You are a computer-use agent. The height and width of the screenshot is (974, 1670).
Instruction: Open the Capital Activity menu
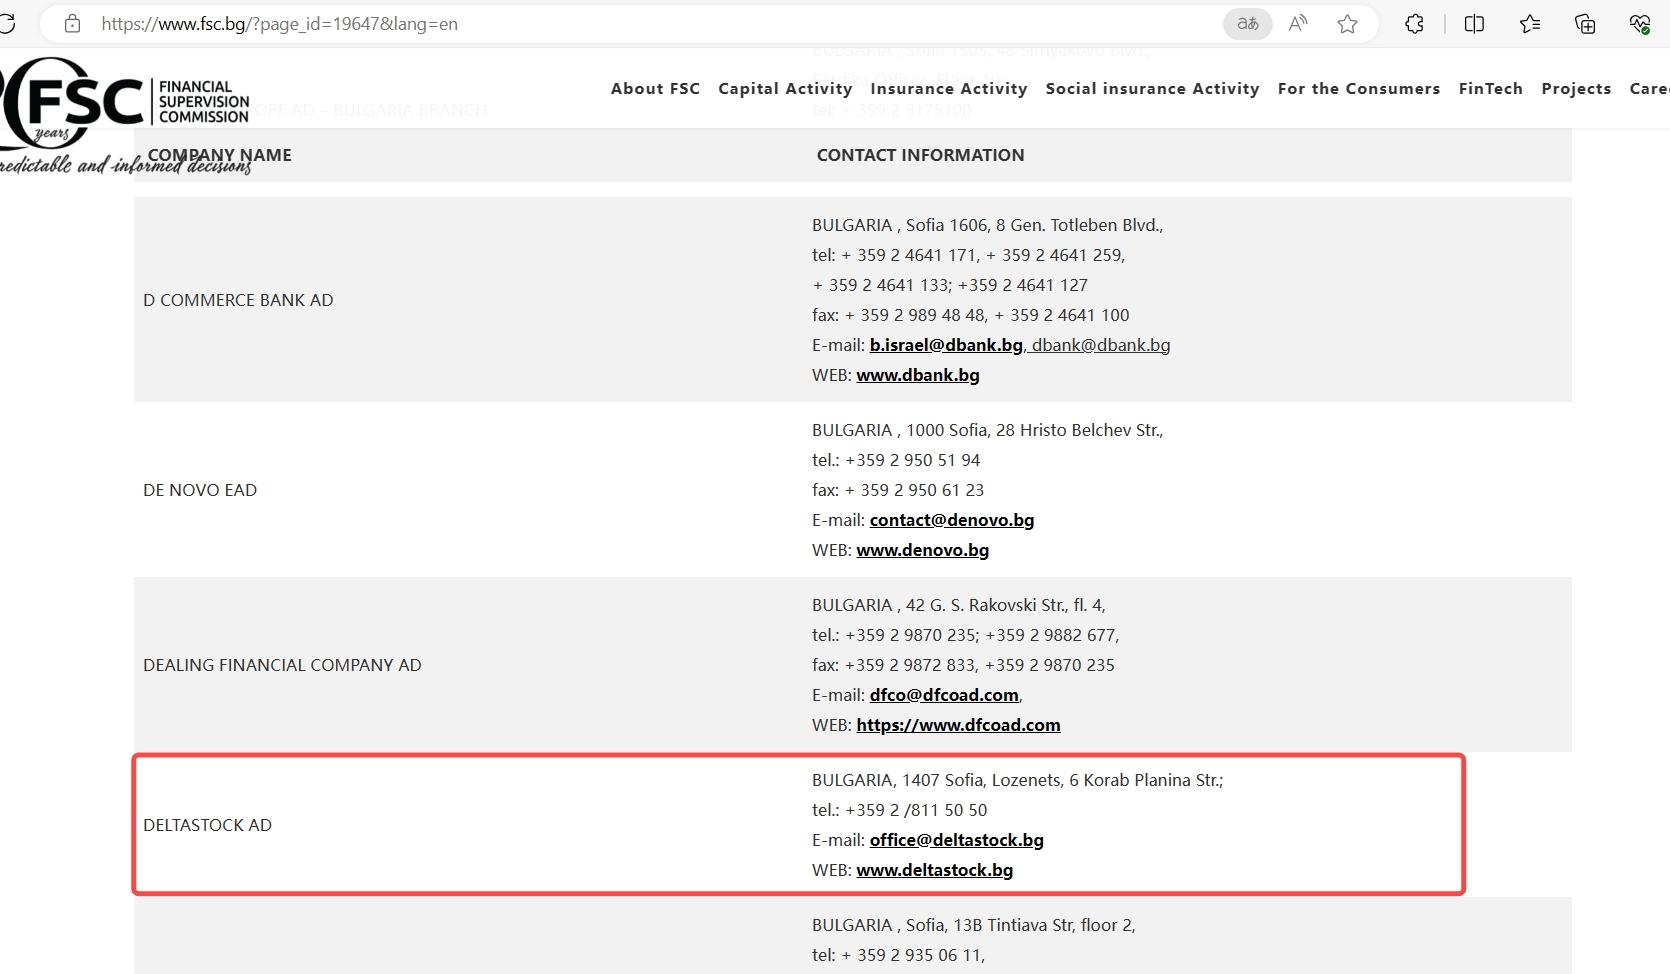(785, 88)
